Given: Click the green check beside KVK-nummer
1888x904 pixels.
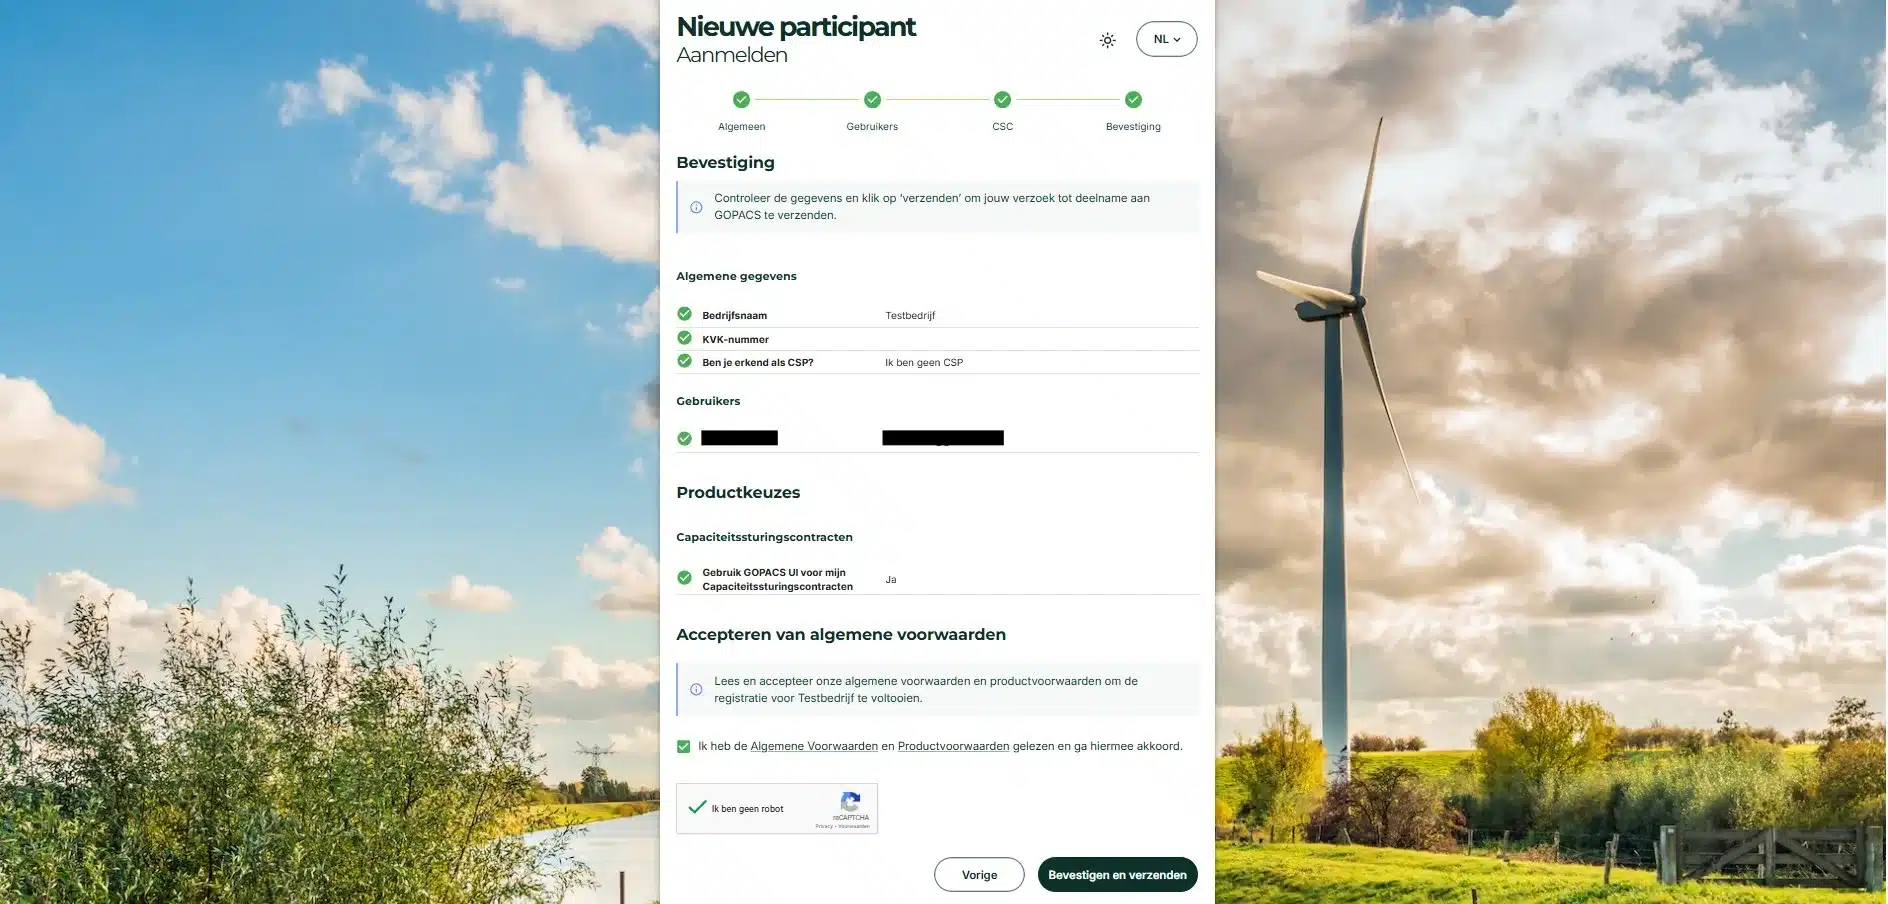Looking at the screenshot, I should (x=684, y=338).
